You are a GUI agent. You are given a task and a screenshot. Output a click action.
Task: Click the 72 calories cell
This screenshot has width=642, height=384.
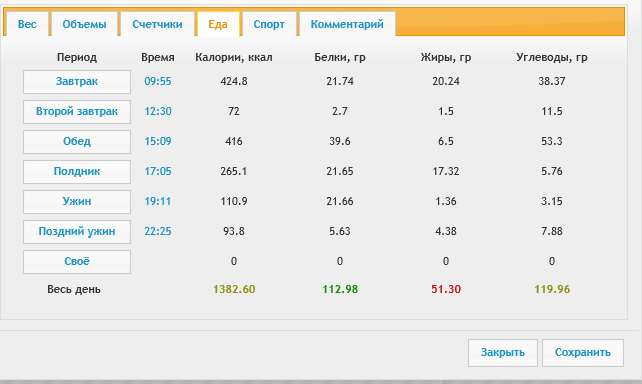point(234,111)
